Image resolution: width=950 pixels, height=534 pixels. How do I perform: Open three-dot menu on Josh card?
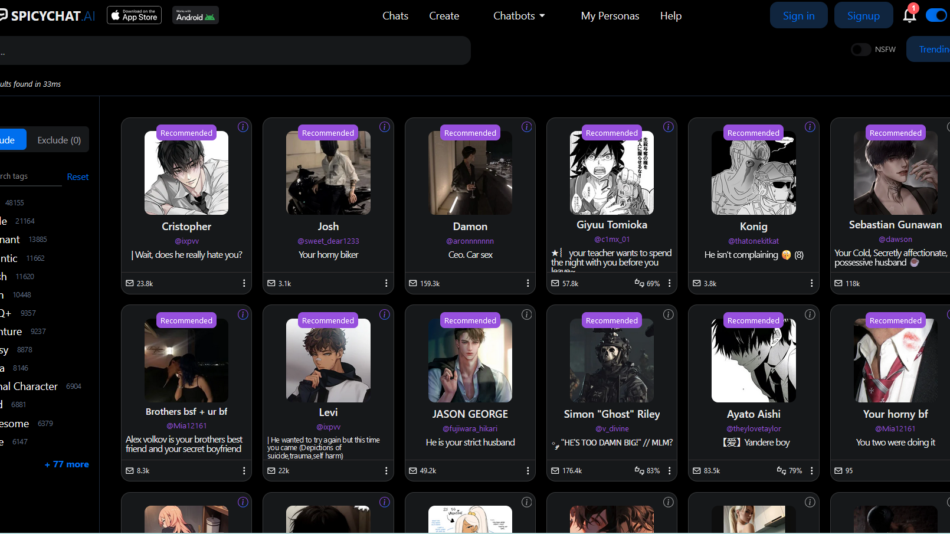386,283
